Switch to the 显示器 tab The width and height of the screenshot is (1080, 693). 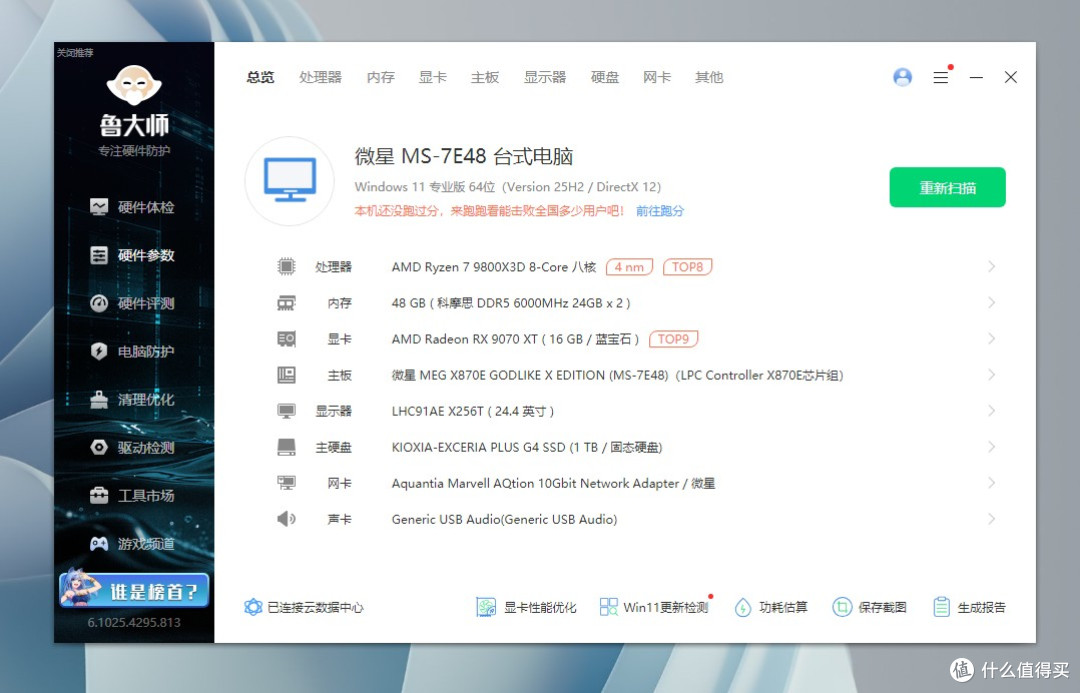coord(545,77)
